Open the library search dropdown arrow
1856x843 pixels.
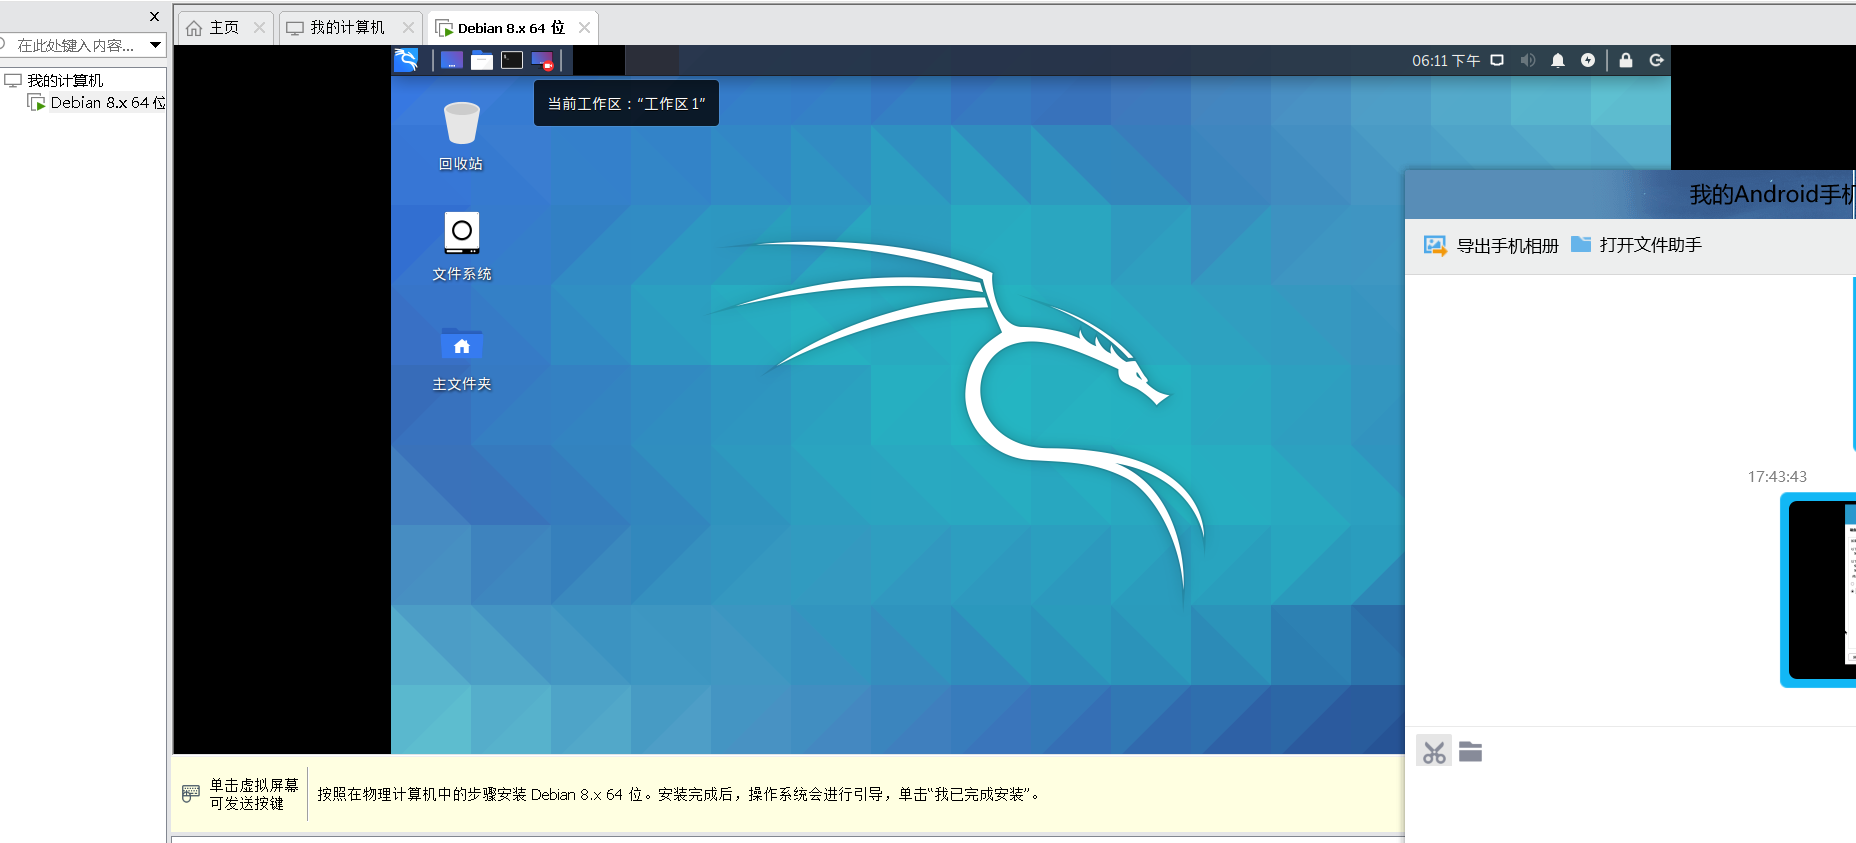(156, 45)
